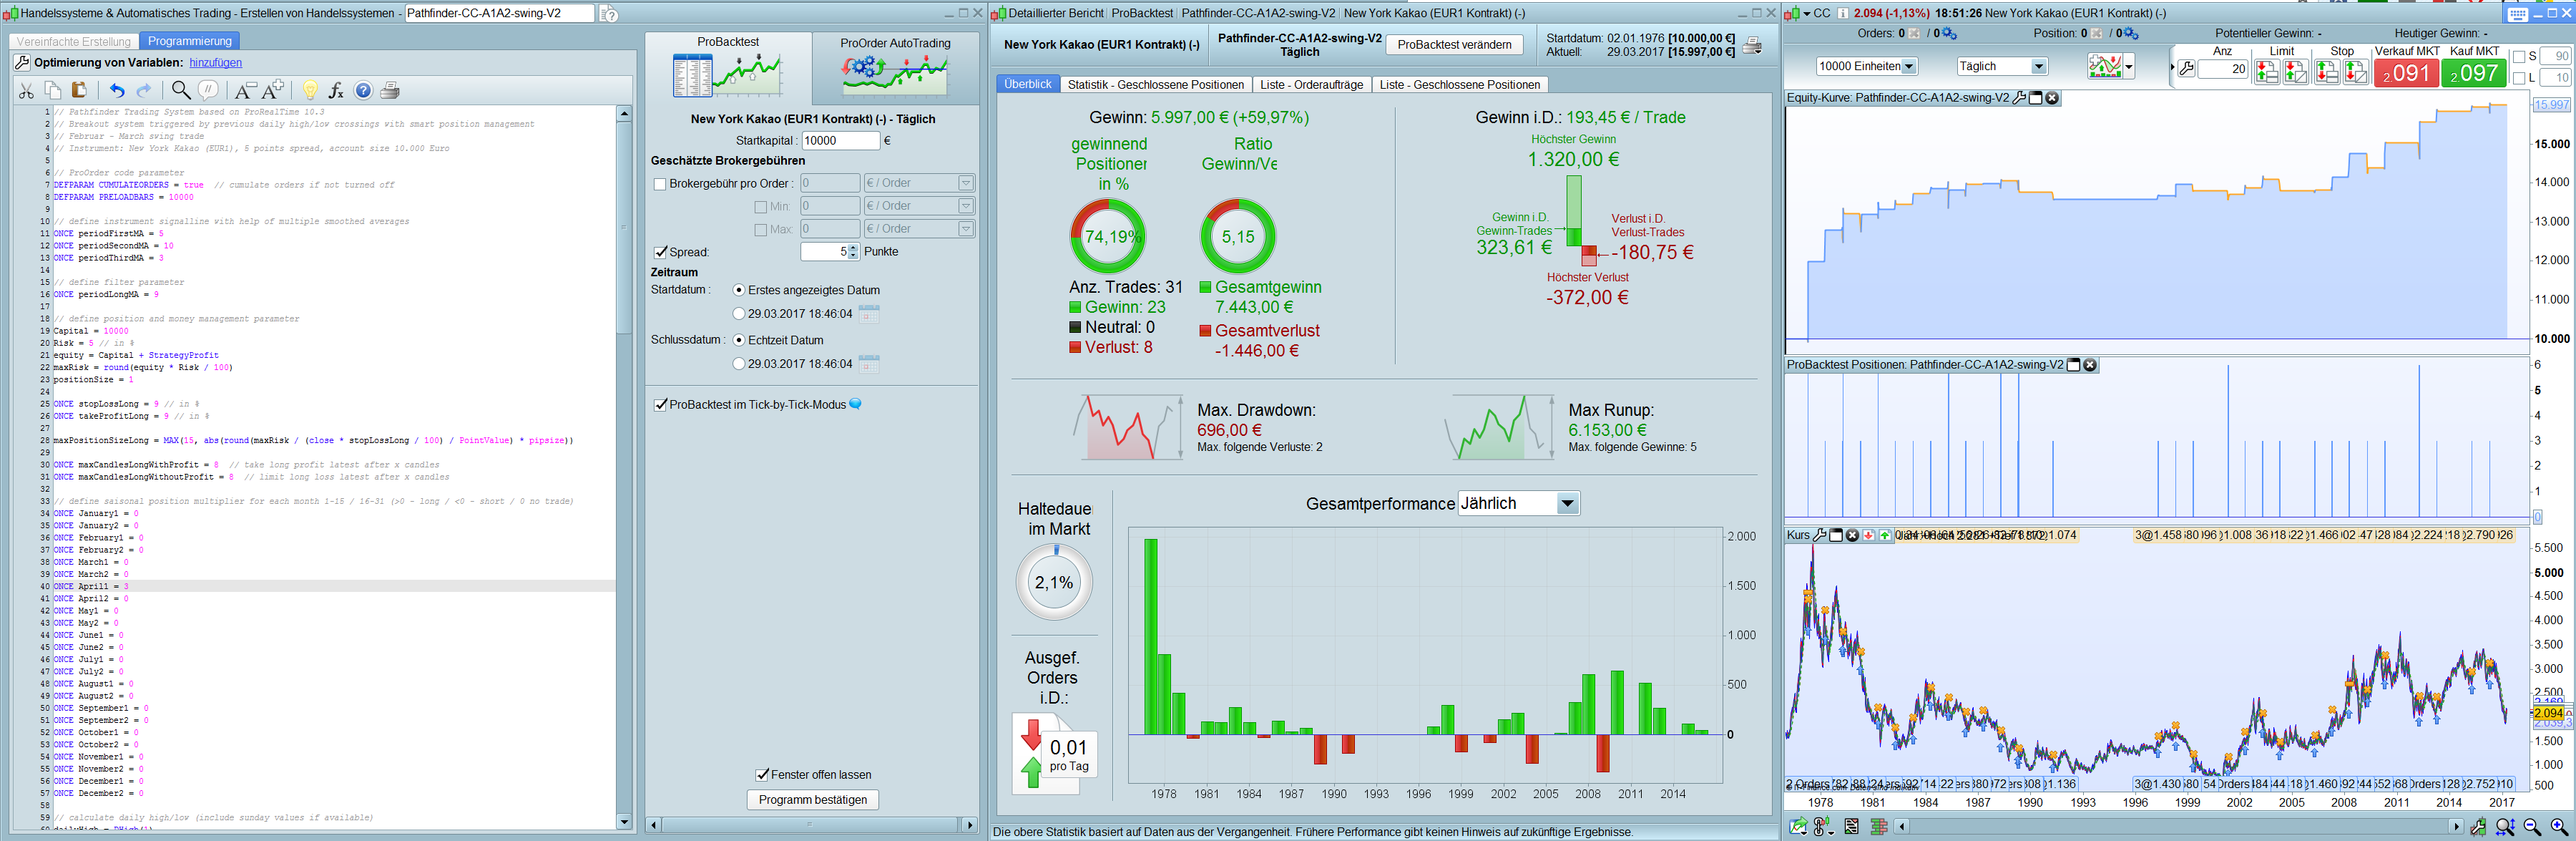Click the yellow lightbulb icon

[x=310, y=91]
